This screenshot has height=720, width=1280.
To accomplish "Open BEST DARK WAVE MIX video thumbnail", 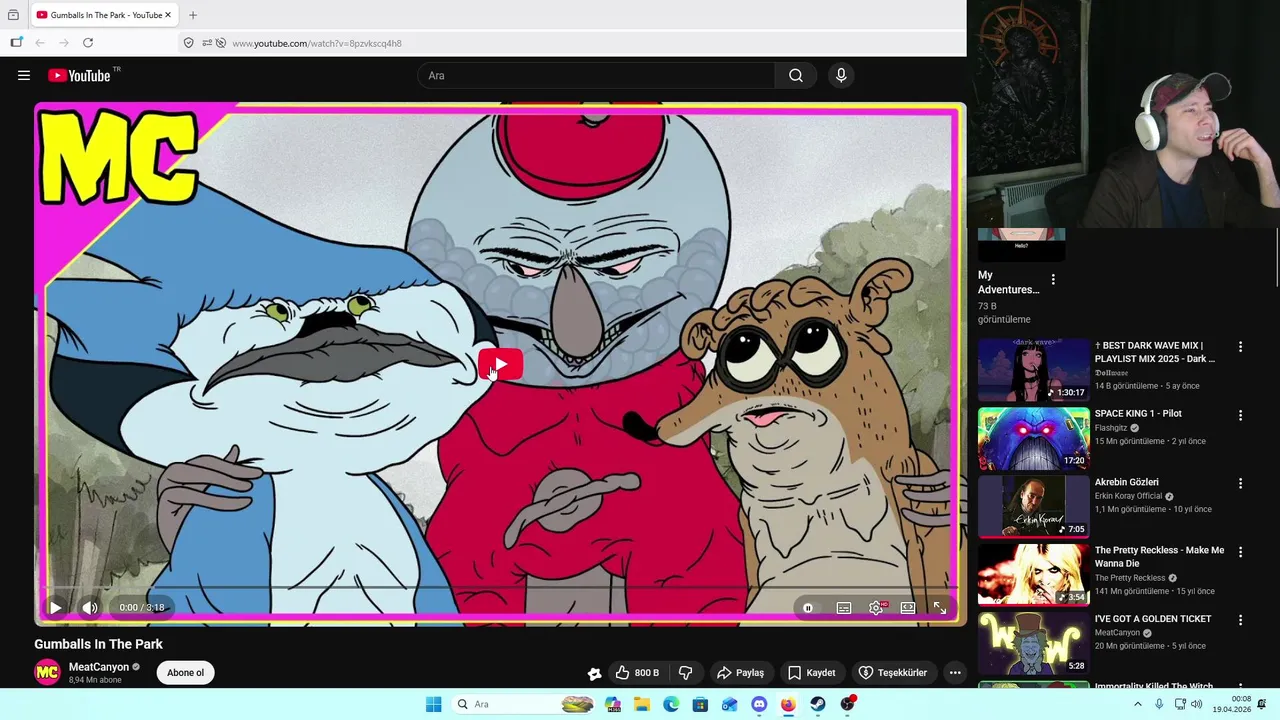I will 1034,370.
